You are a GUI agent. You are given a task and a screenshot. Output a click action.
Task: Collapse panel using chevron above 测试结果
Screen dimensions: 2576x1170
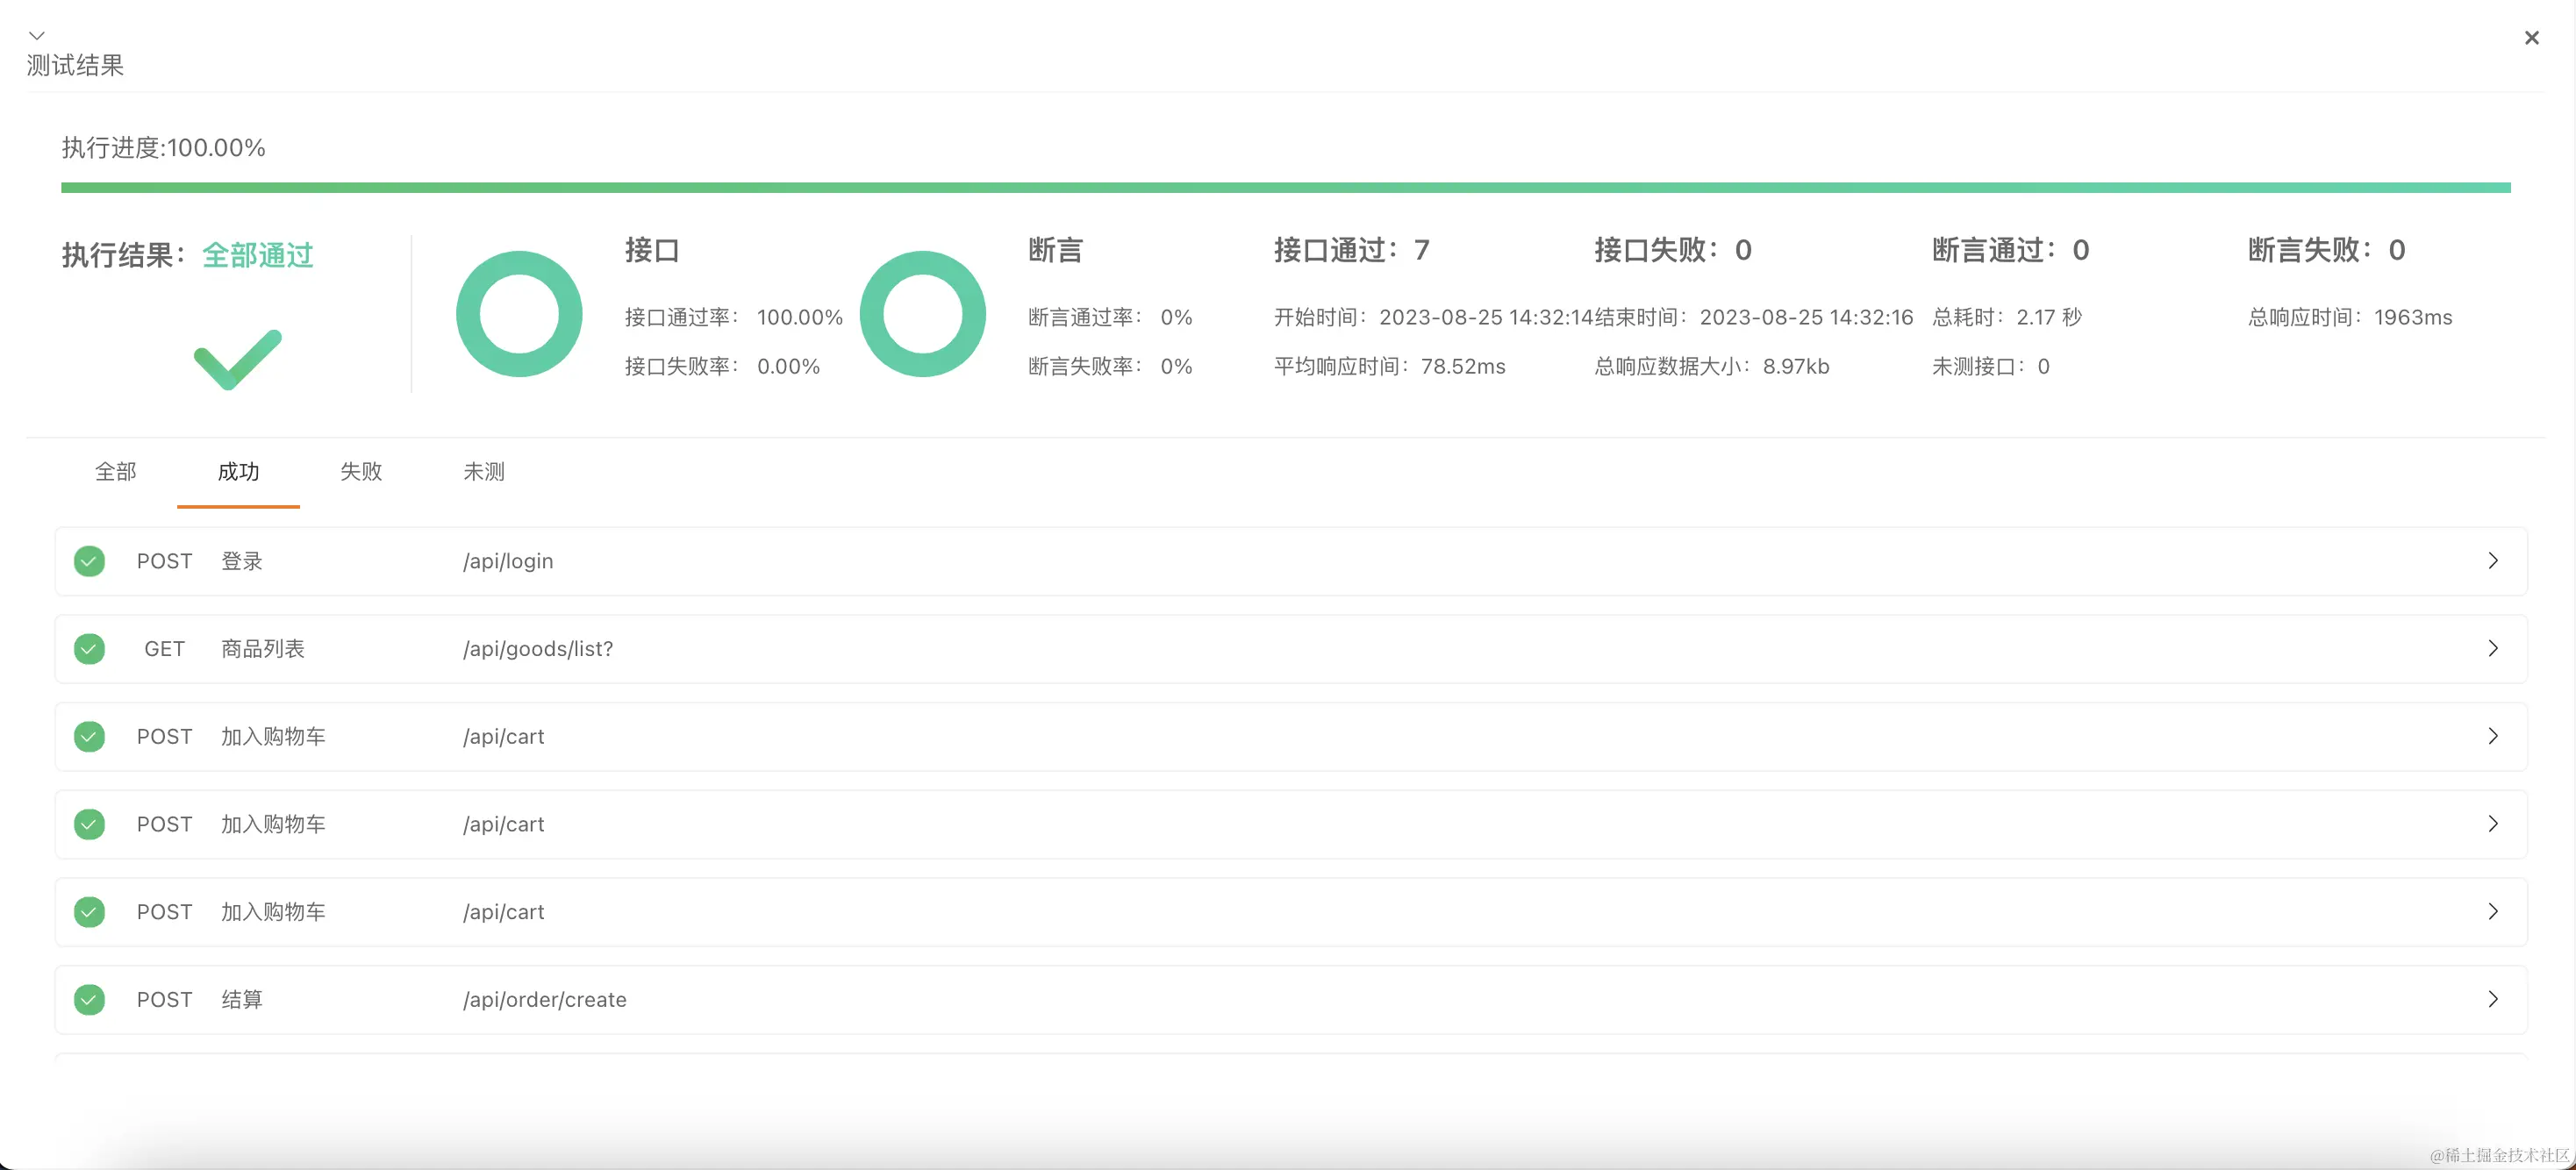(36, 35)
